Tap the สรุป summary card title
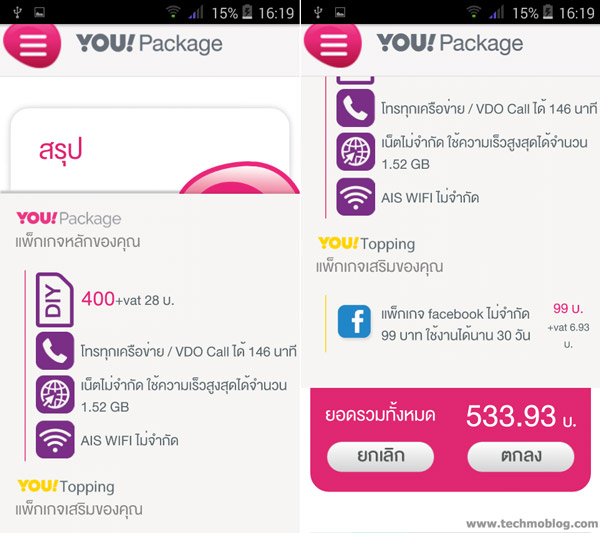This screenshot has width=600, height=533. (x=60, y=150)
